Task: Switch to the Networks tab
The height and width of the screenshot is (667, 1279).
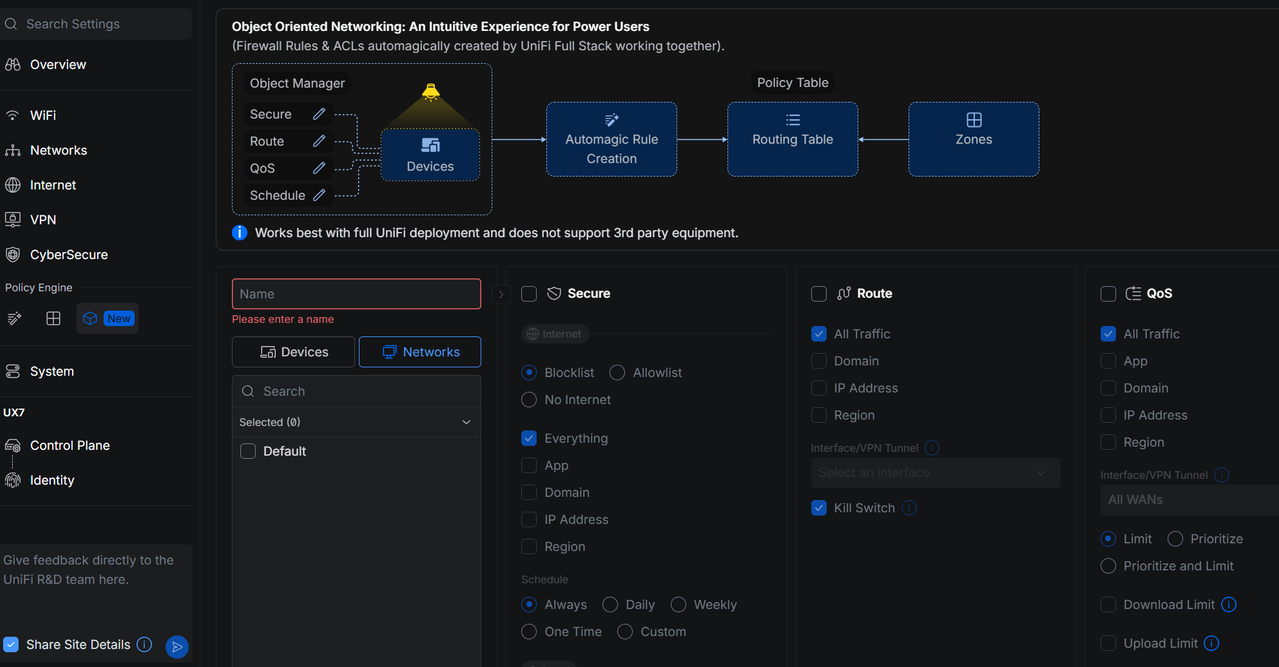Action: click(x=420, y=352)
